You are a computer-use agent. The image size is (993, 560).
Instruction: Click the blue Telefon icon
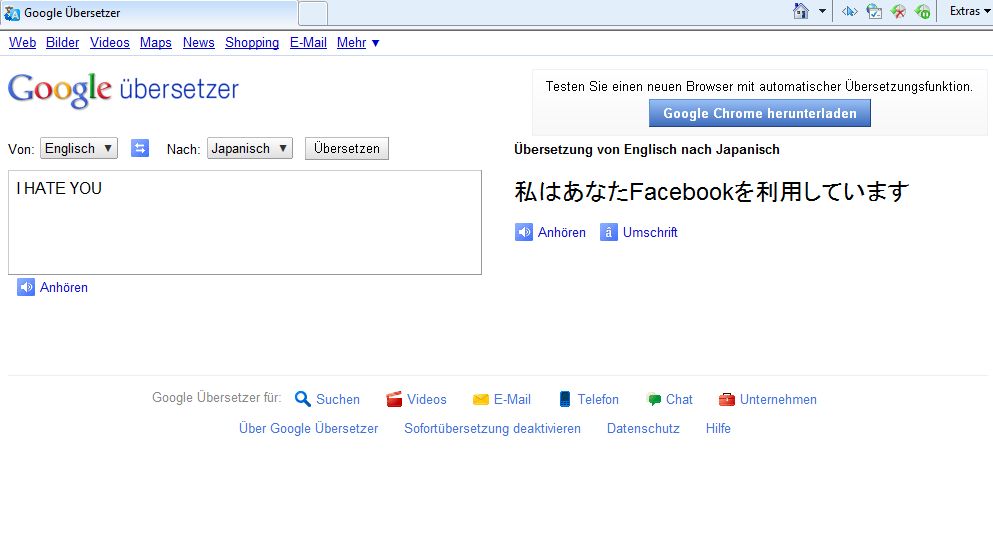point(565,399)
